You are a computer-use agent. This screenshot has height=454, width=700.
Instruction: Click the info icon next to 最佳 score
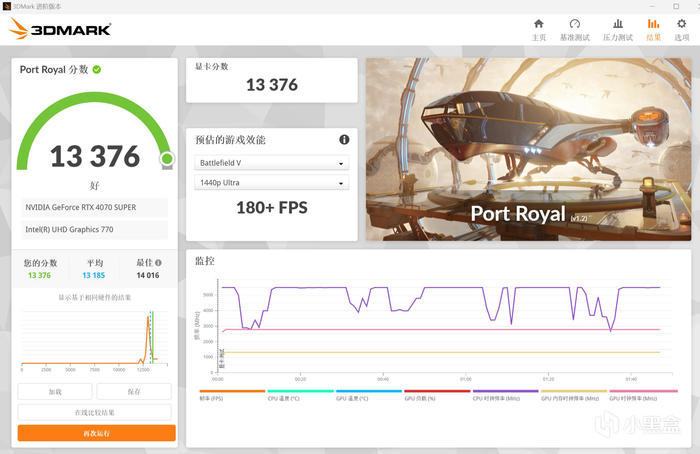(x=158, y=263)
